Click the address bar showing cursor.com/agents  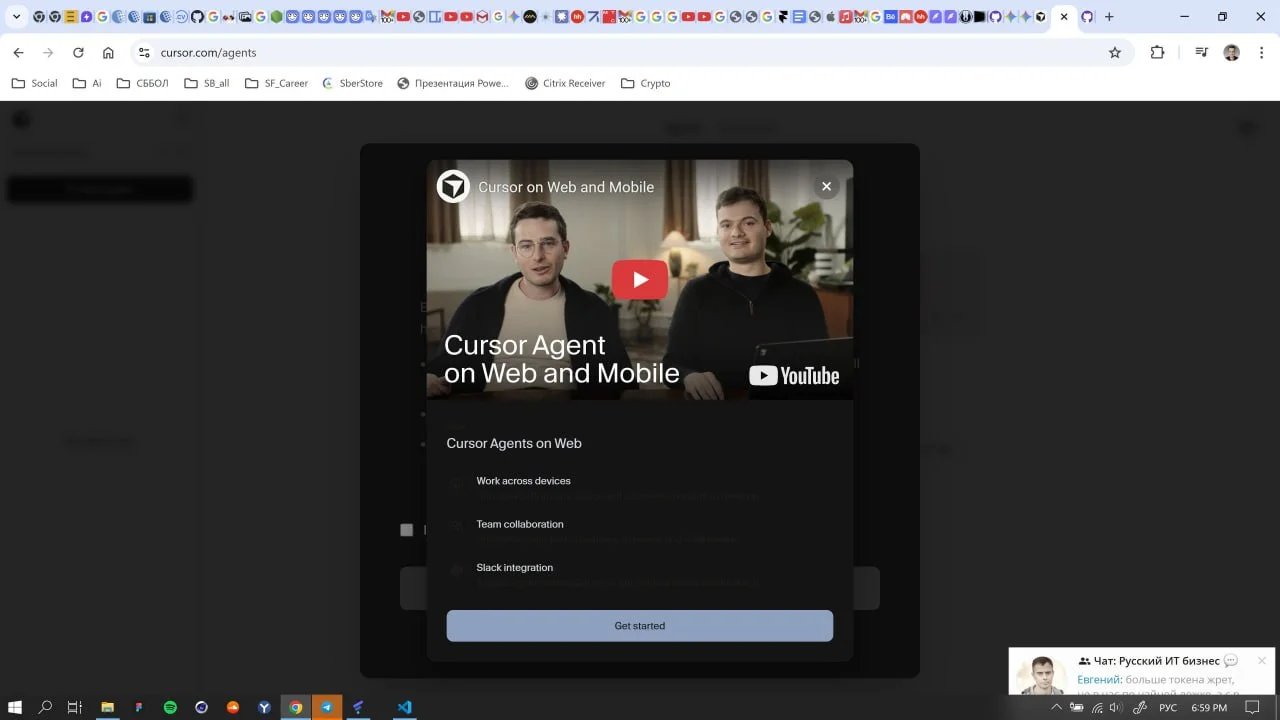pyautogui.click(x=600, y=53)
